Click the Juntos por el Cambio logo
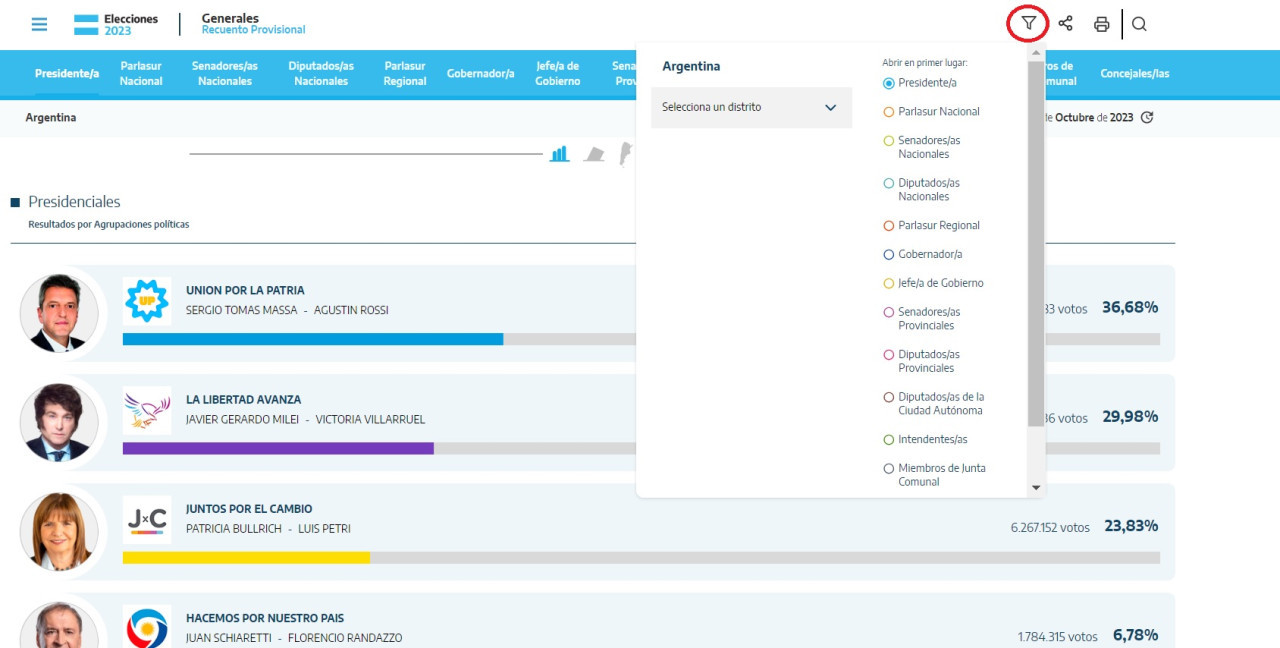The height and width of the screenshot is (648, 1280). click(147, 519)
